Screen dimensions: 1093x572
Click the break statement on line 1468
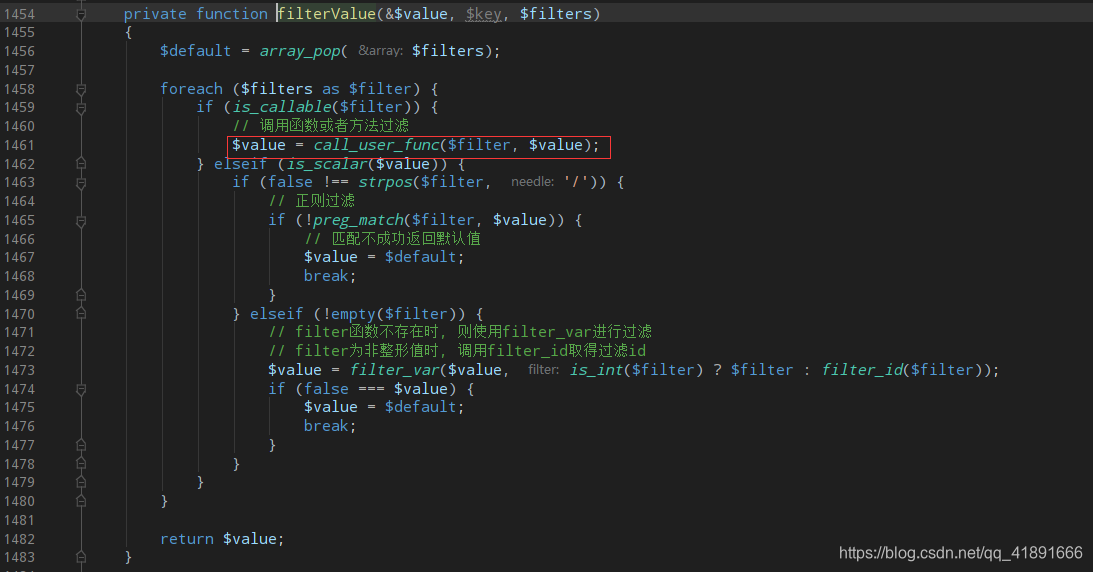(x=326, y=276)
